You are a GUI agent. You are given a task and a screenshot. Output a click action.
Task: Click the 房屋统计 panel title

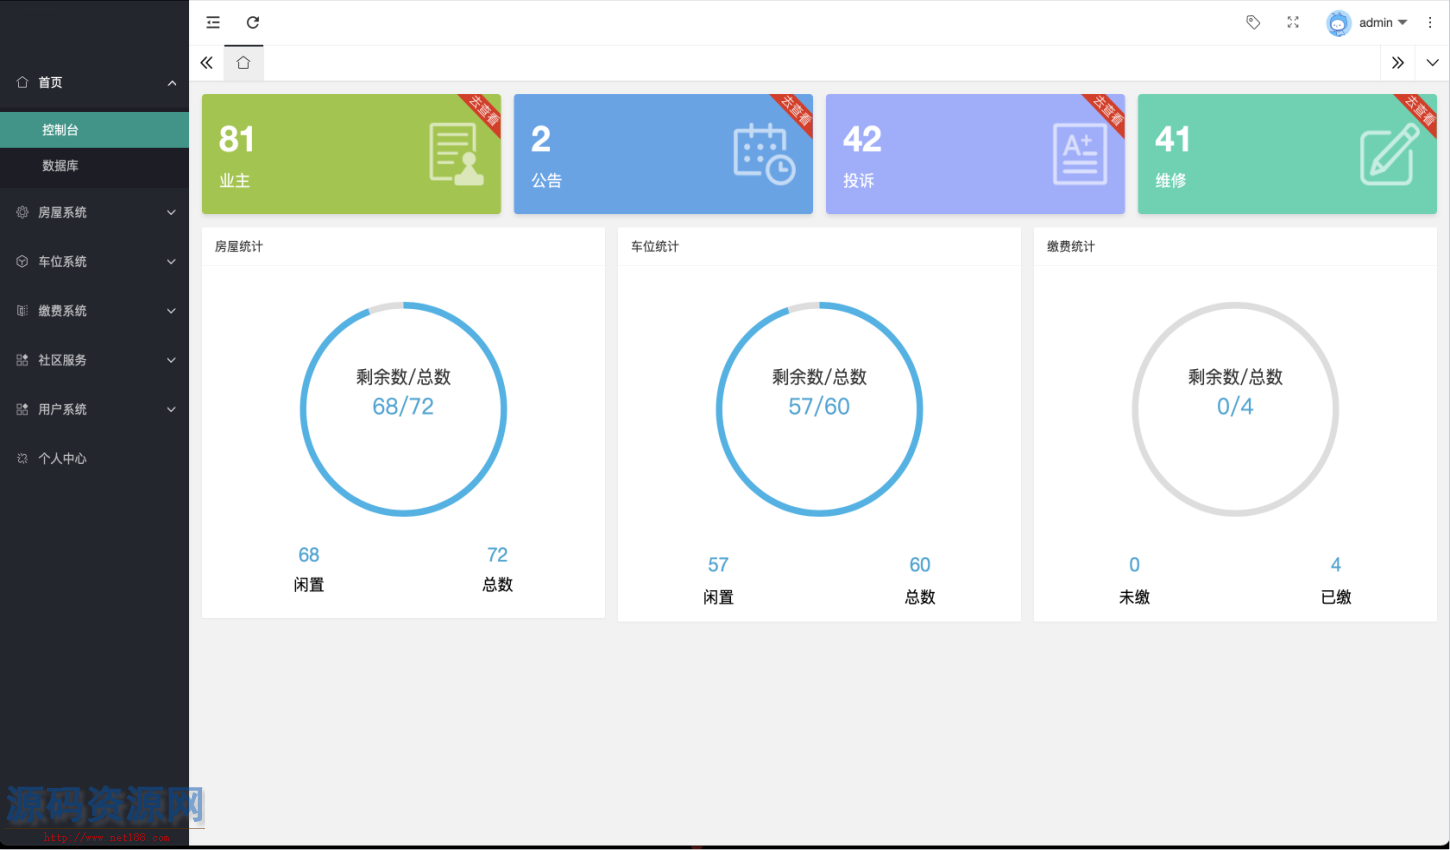point(239,246)
